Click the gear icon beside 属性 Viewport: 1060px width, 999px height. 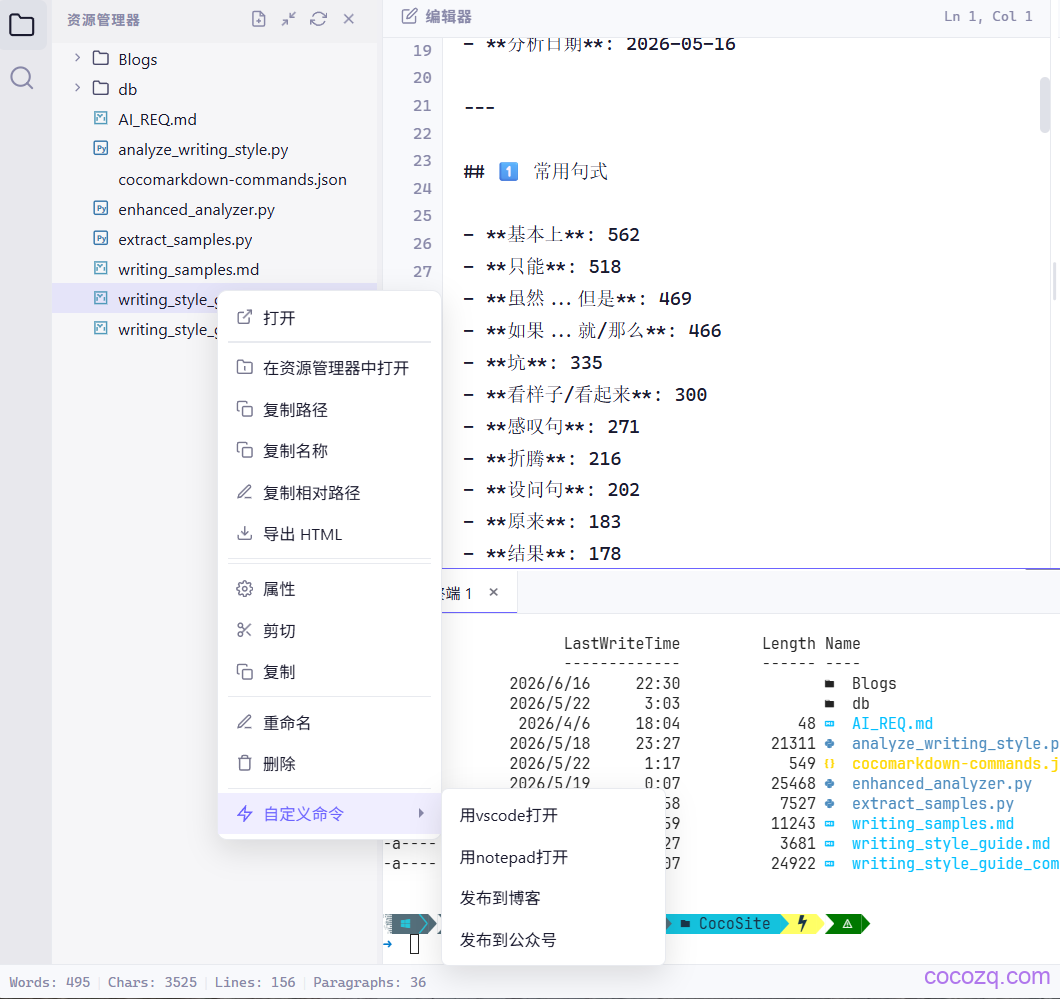pos(244,589)
